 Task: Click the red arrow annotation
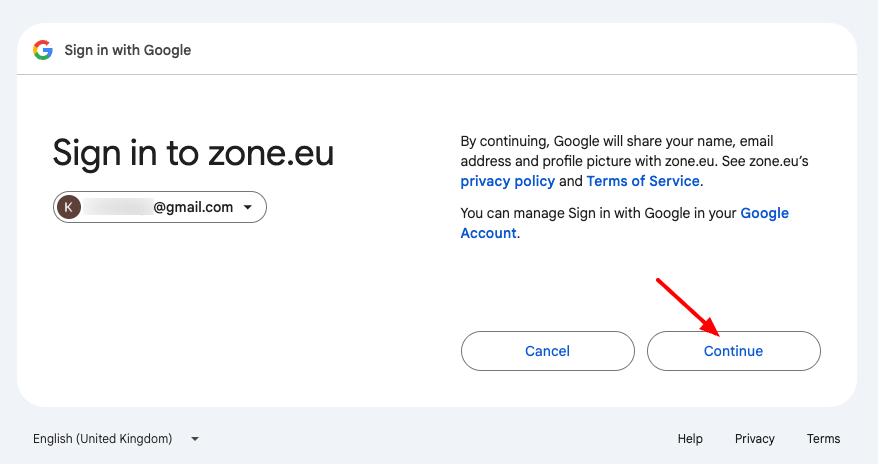687,306
